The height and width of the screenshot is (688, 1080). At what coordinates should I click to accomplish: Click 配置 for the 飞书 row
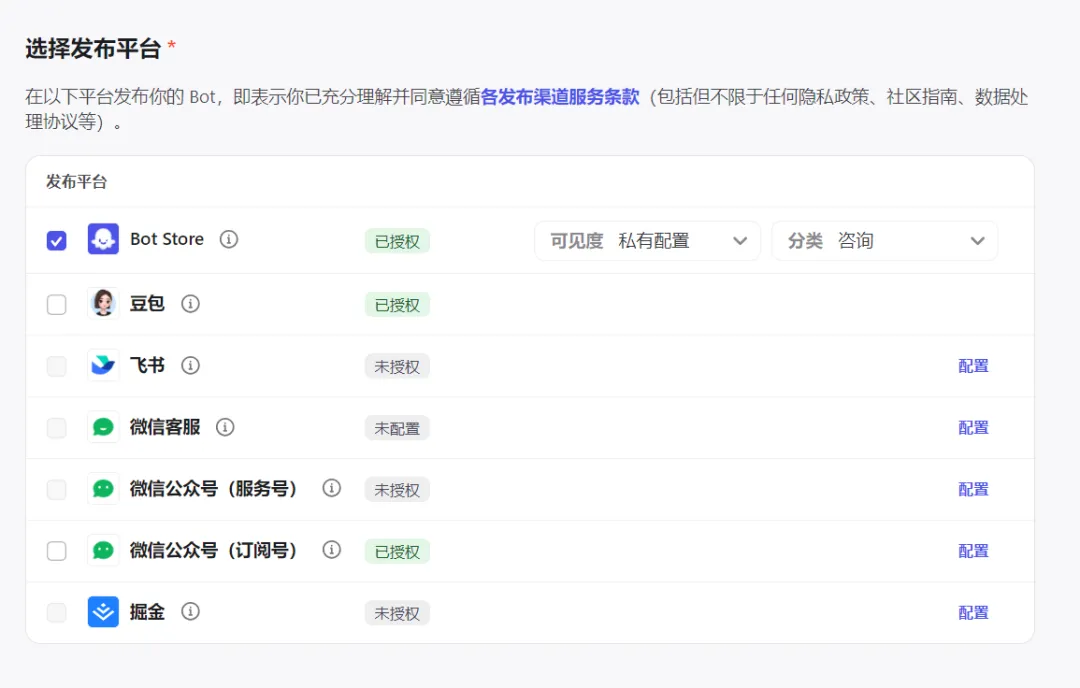coord(973,366)
